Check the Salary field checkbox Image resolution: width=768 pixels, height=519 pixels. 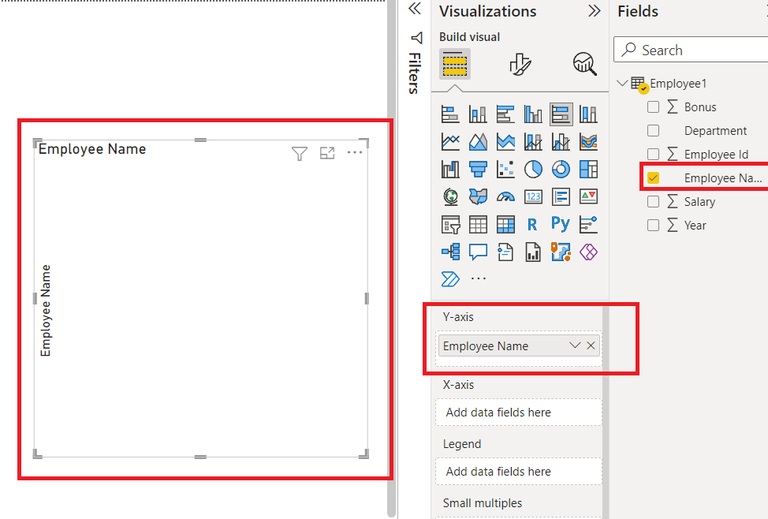click(x=653, y=201)
